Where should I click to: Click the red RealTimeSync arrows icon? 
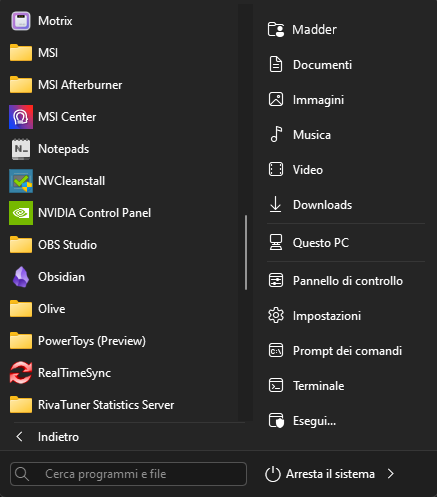coord(21,373)
